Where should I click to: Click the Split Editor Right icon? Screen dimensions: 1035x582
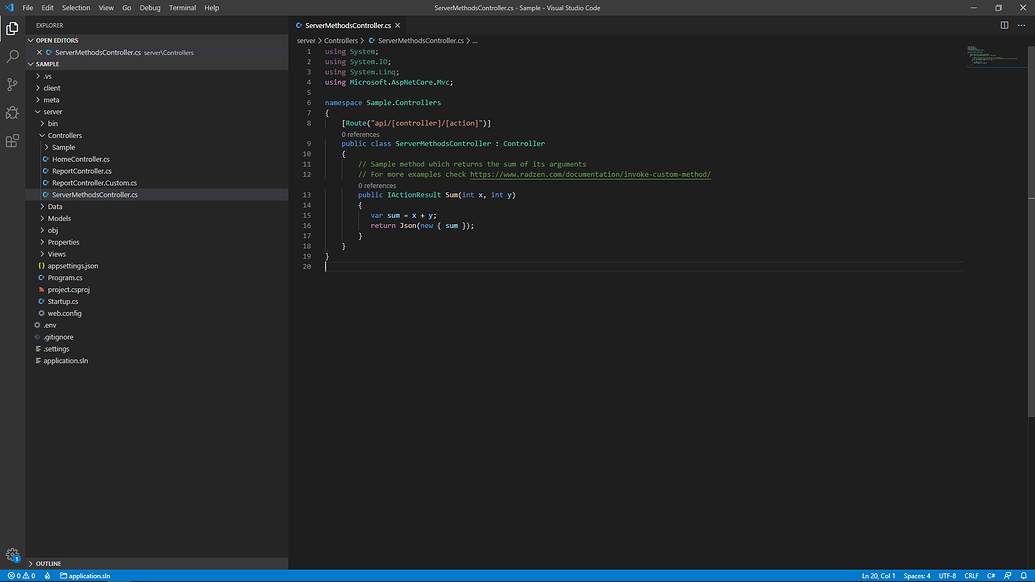(1005, 25)
